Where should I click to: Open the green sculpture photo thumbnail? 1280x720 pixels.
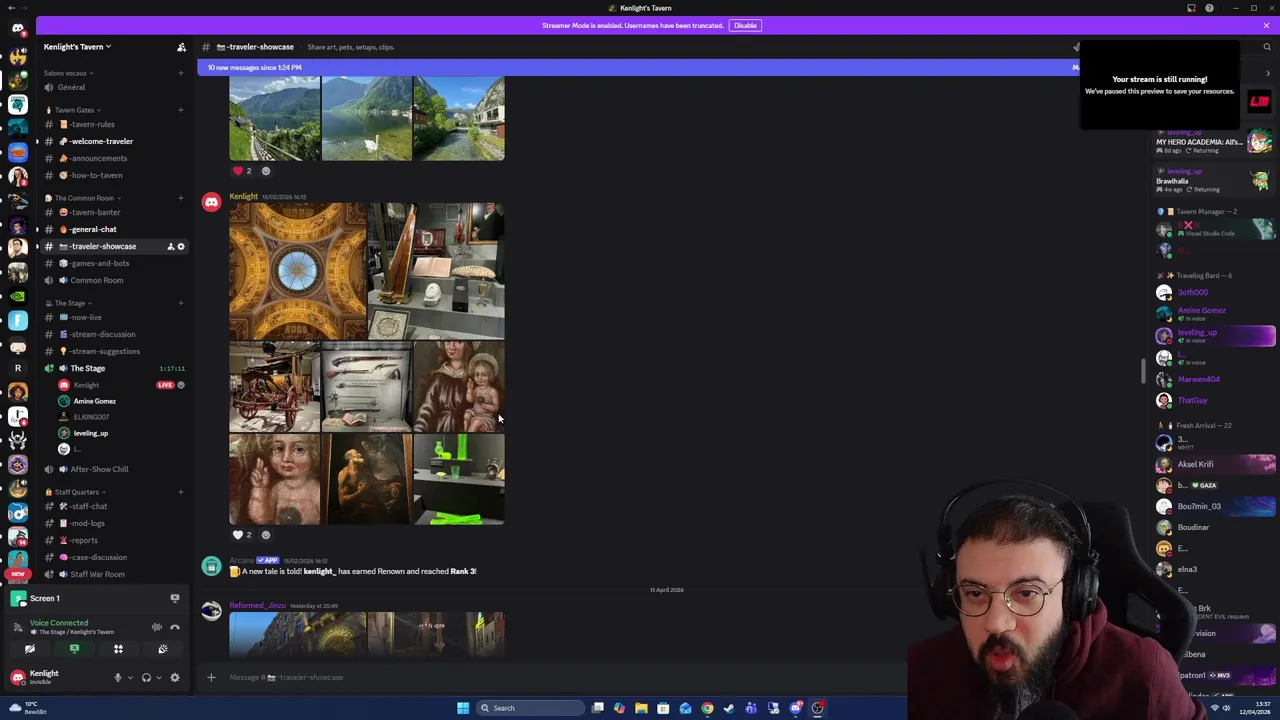[459, 480]
